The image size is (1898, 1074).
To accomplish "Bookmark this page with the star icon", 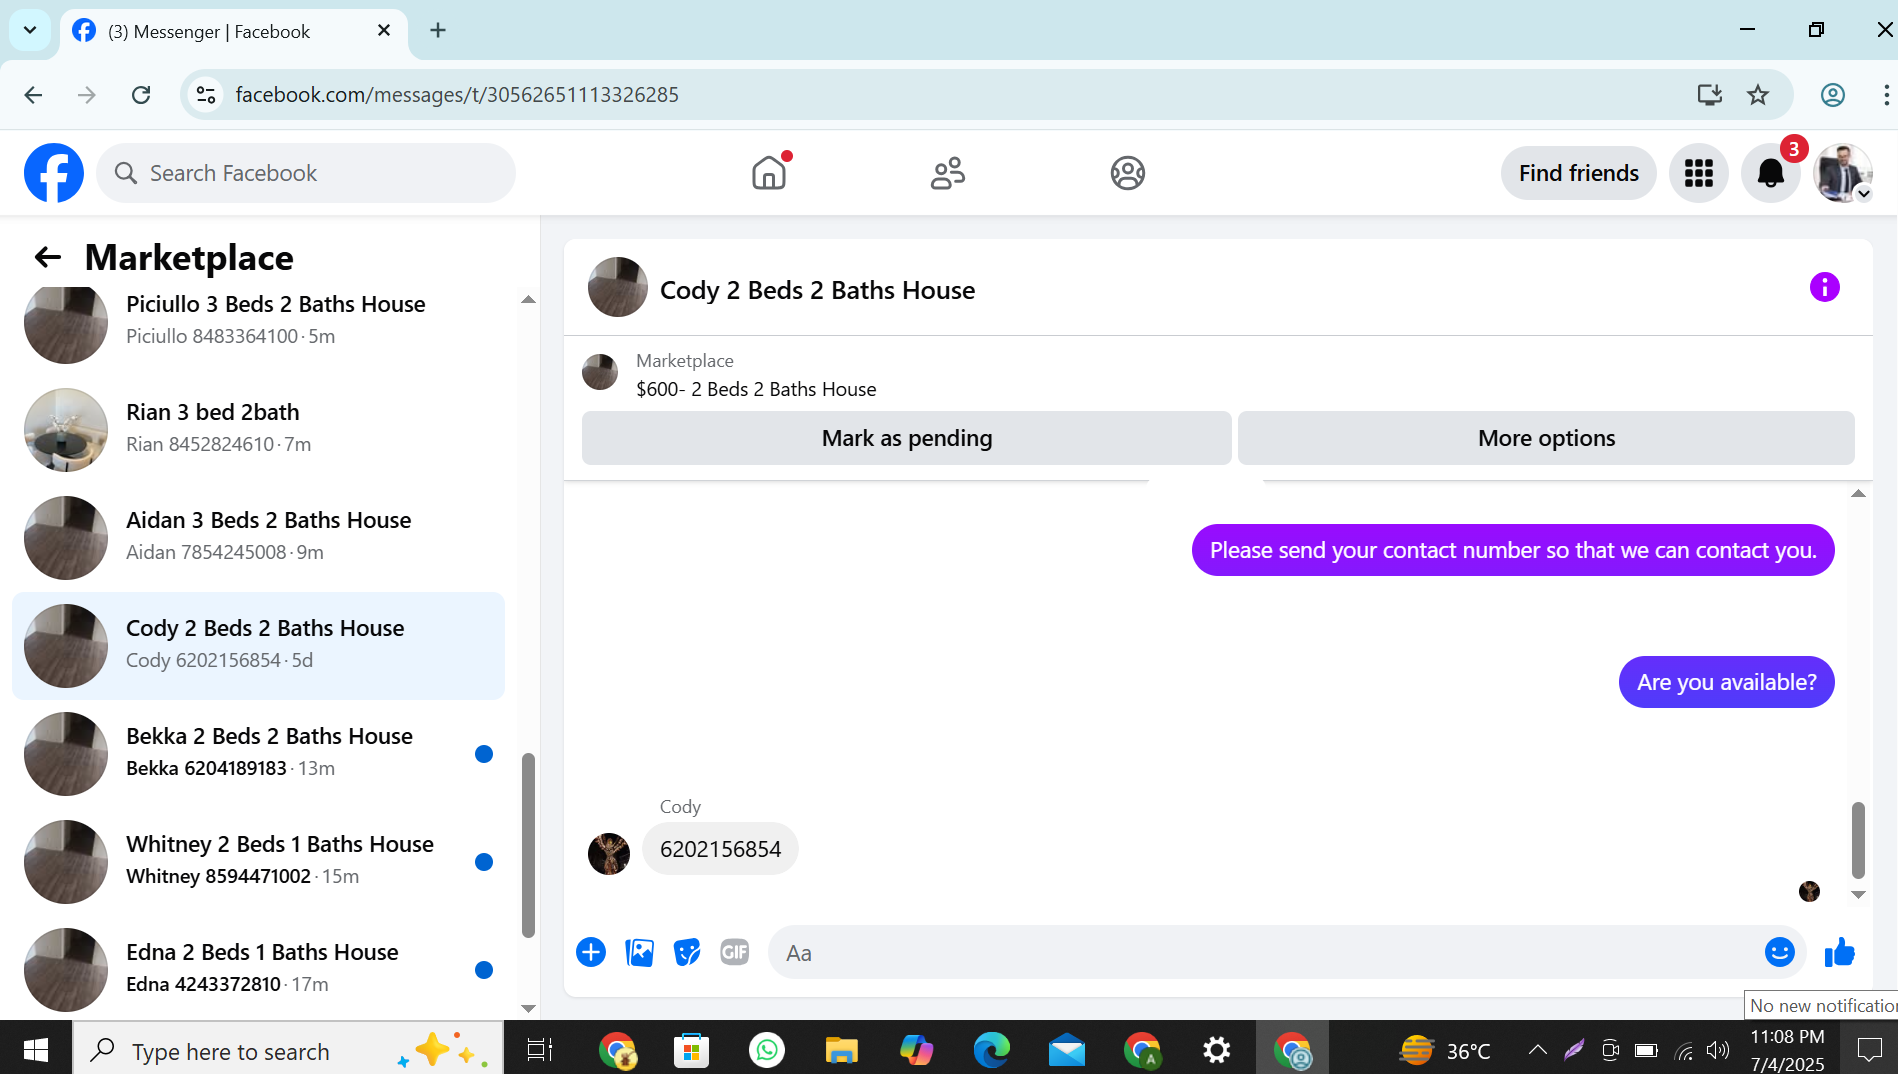I will (x=1758, y=95).
